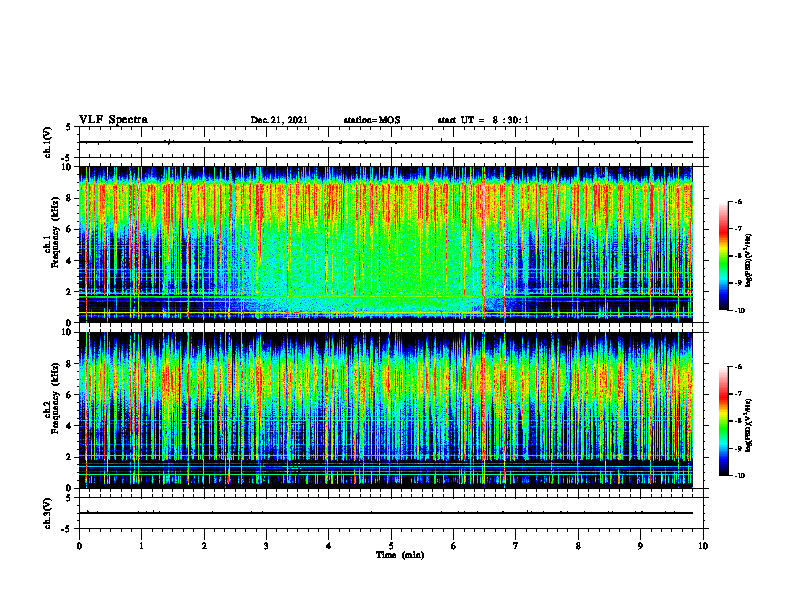Click the "VLF Spectra" plot title
The height and width of the screenshot is (612, 792).
click(113, 120)
